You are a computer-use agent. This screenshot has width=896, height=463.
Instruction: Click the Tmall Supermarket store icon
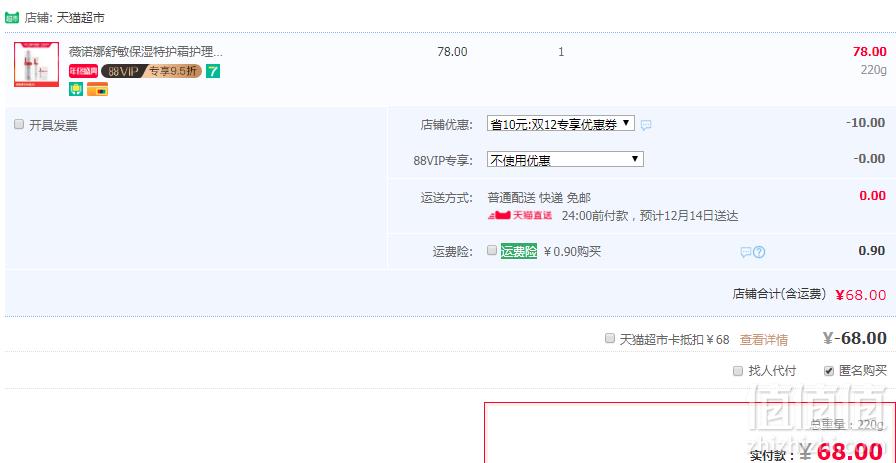(x=12, y=18)
